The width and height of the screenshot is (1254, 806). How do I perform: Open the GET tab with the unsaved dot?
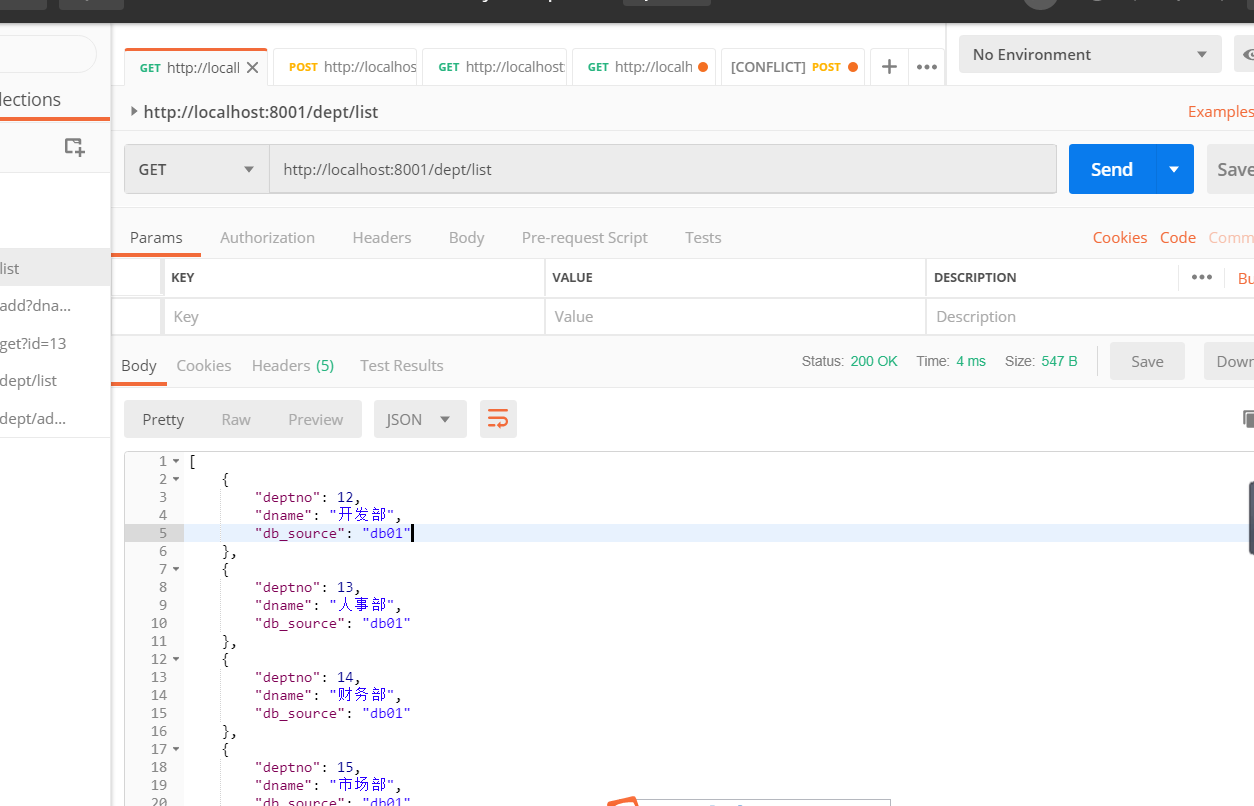coord(644,67)
